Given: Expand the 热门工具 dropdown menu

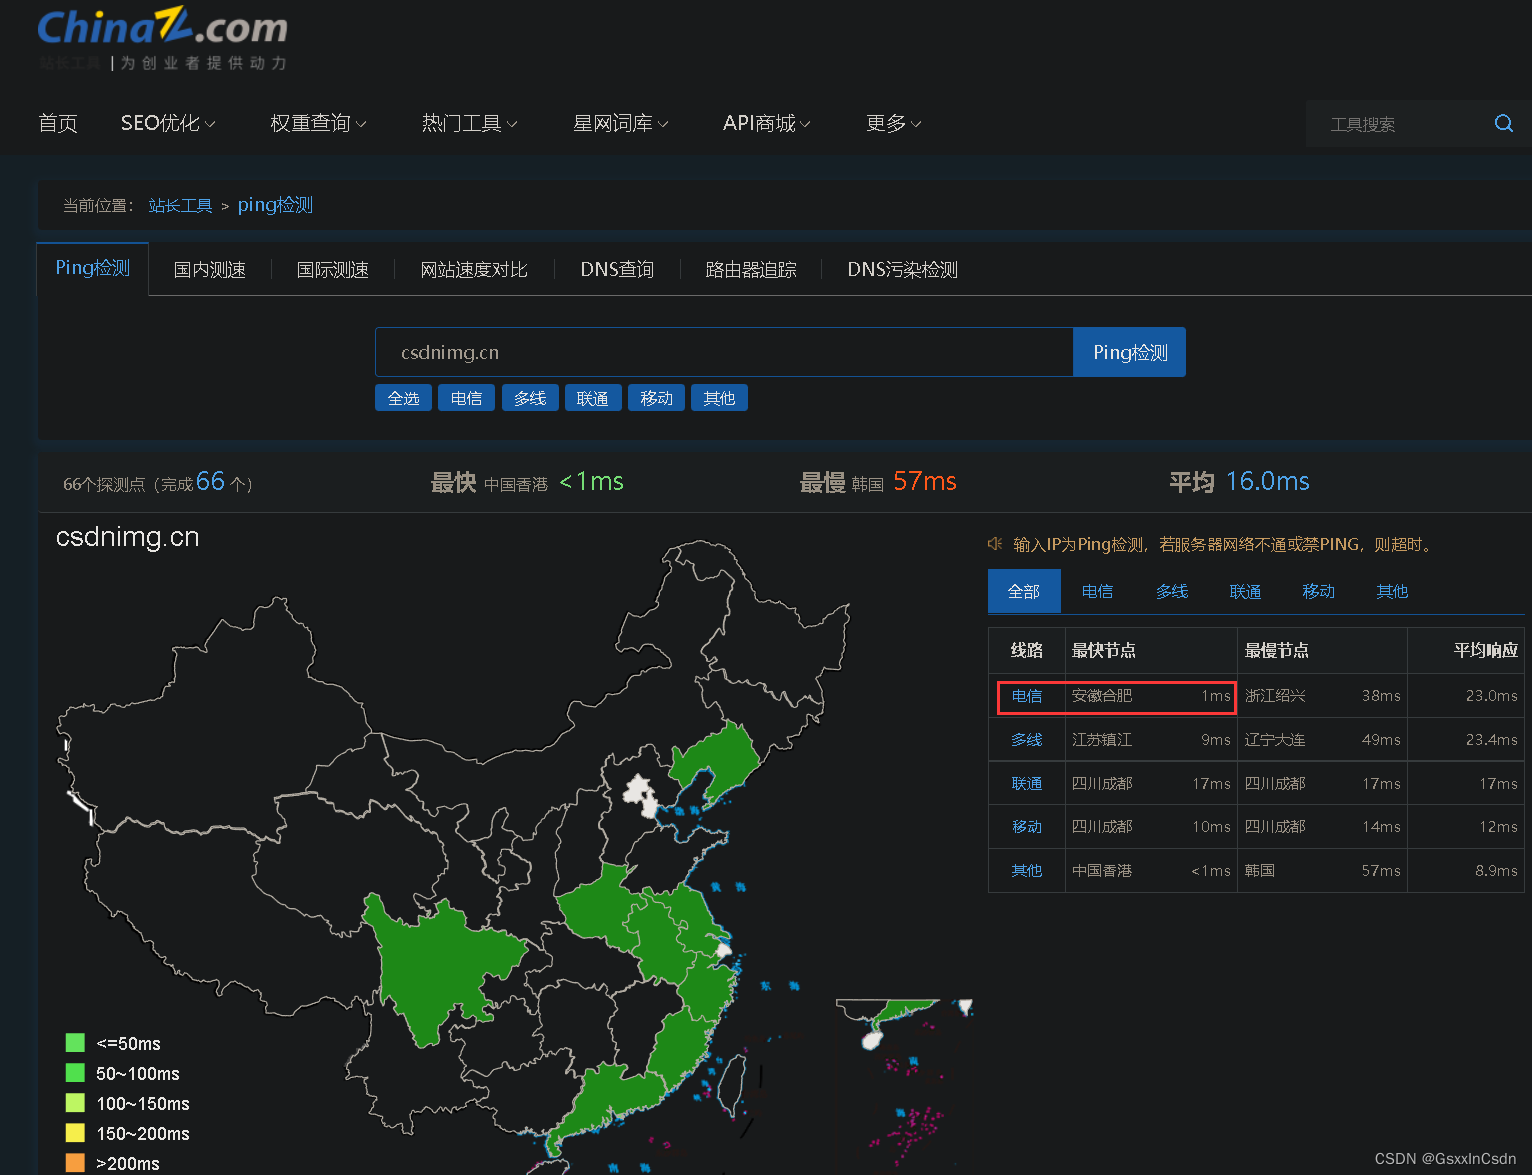Looking at the screenshot, I should point(469,123).
